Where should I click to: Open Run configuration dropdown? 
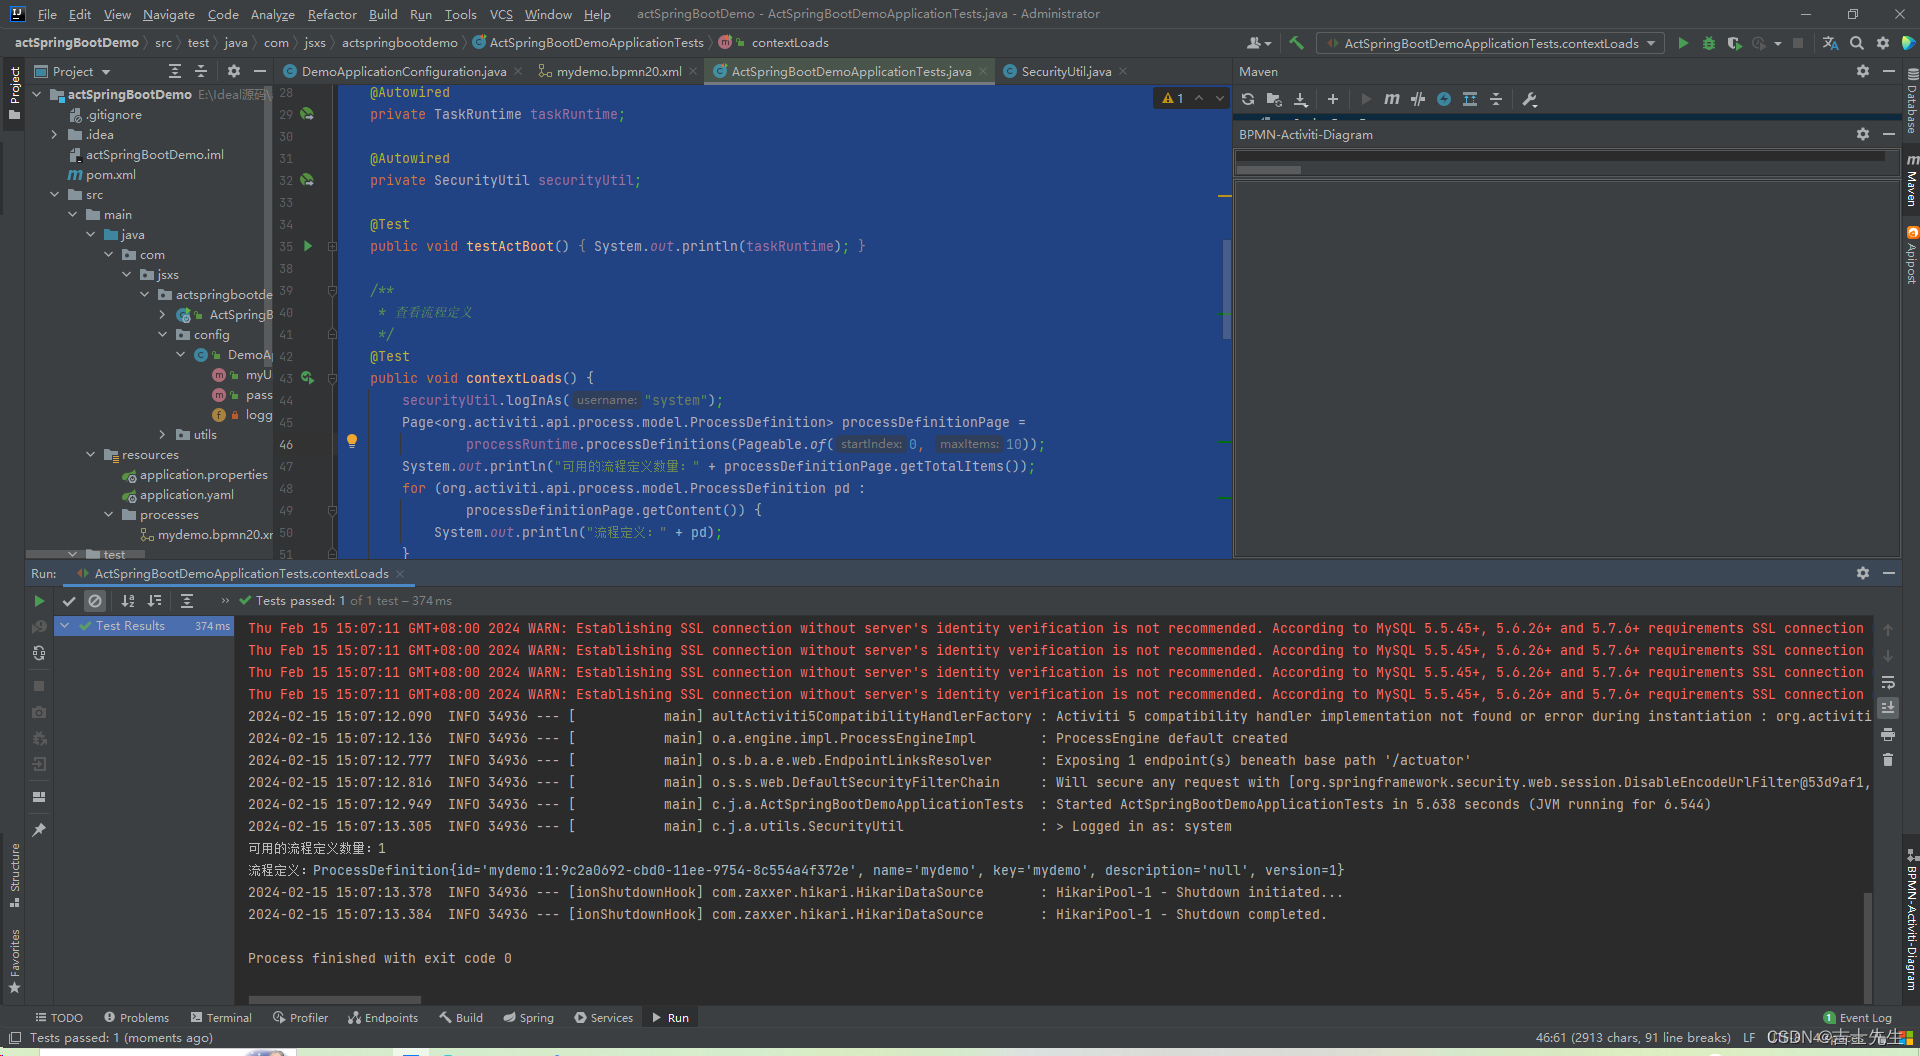(x=1491, y=43)
